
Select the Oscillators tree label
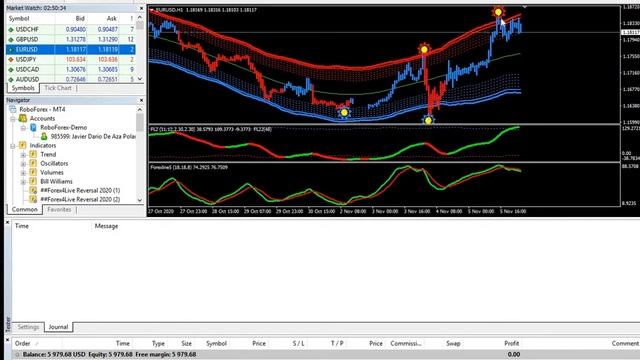point(54,163)
